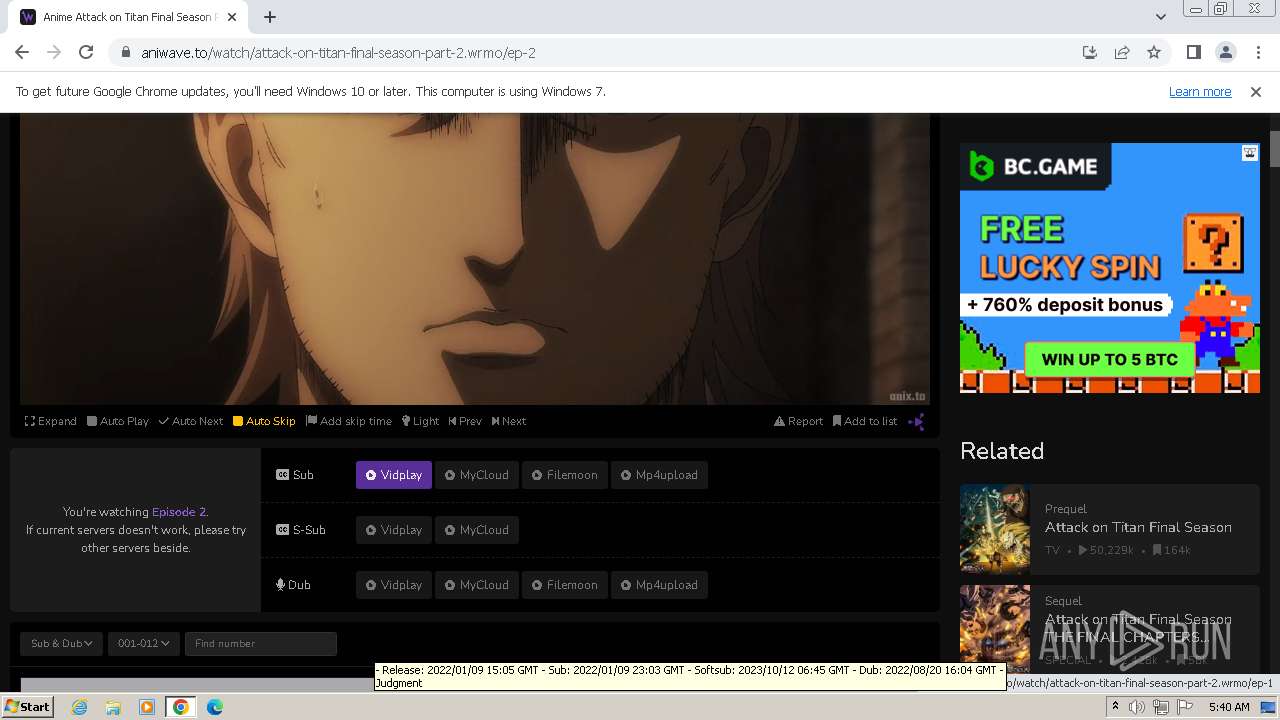Open BC.GAME free lucky spin ad
Screen dimensions: 1280x720
pos(1110,268)
